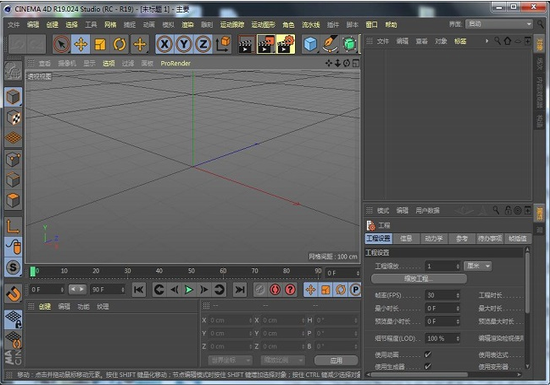Open the 文件 menu in main menu bar

[x=14, y=25]
